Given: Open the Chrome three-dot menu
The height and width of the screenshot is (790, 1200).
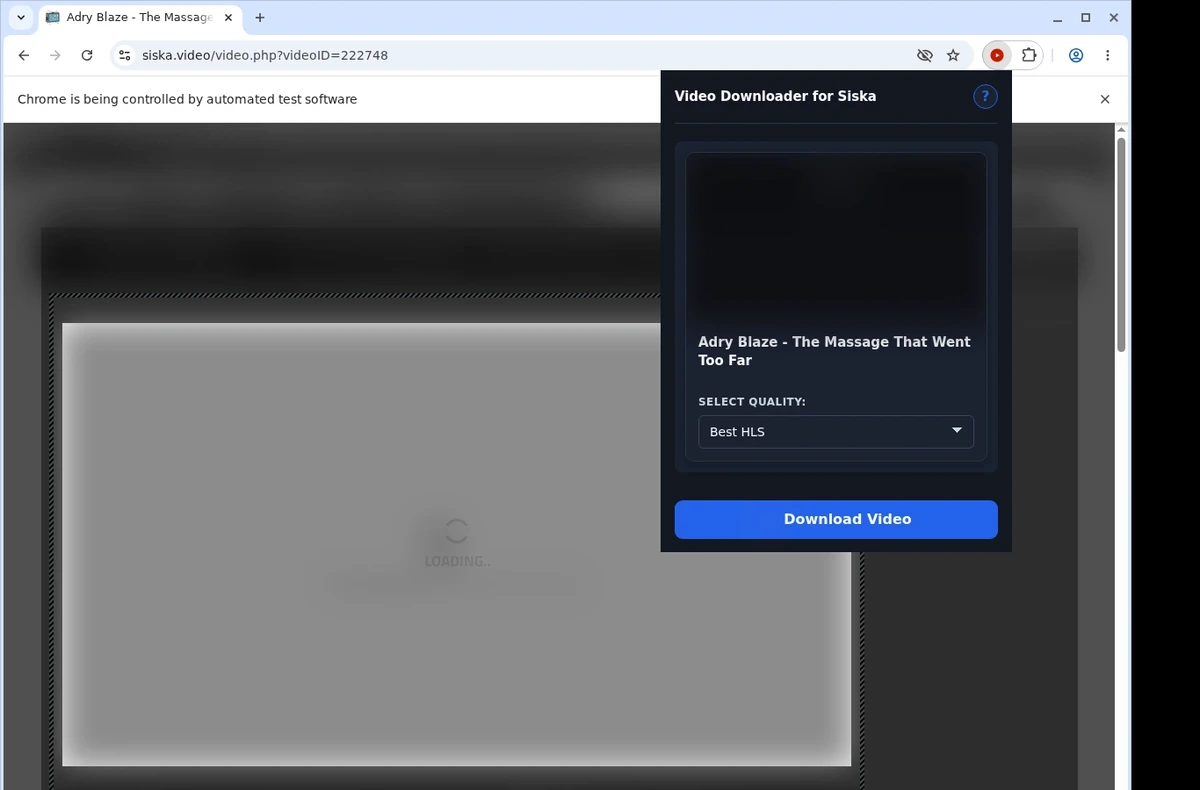Looking at the screenshot, I should coord(1107,56).
